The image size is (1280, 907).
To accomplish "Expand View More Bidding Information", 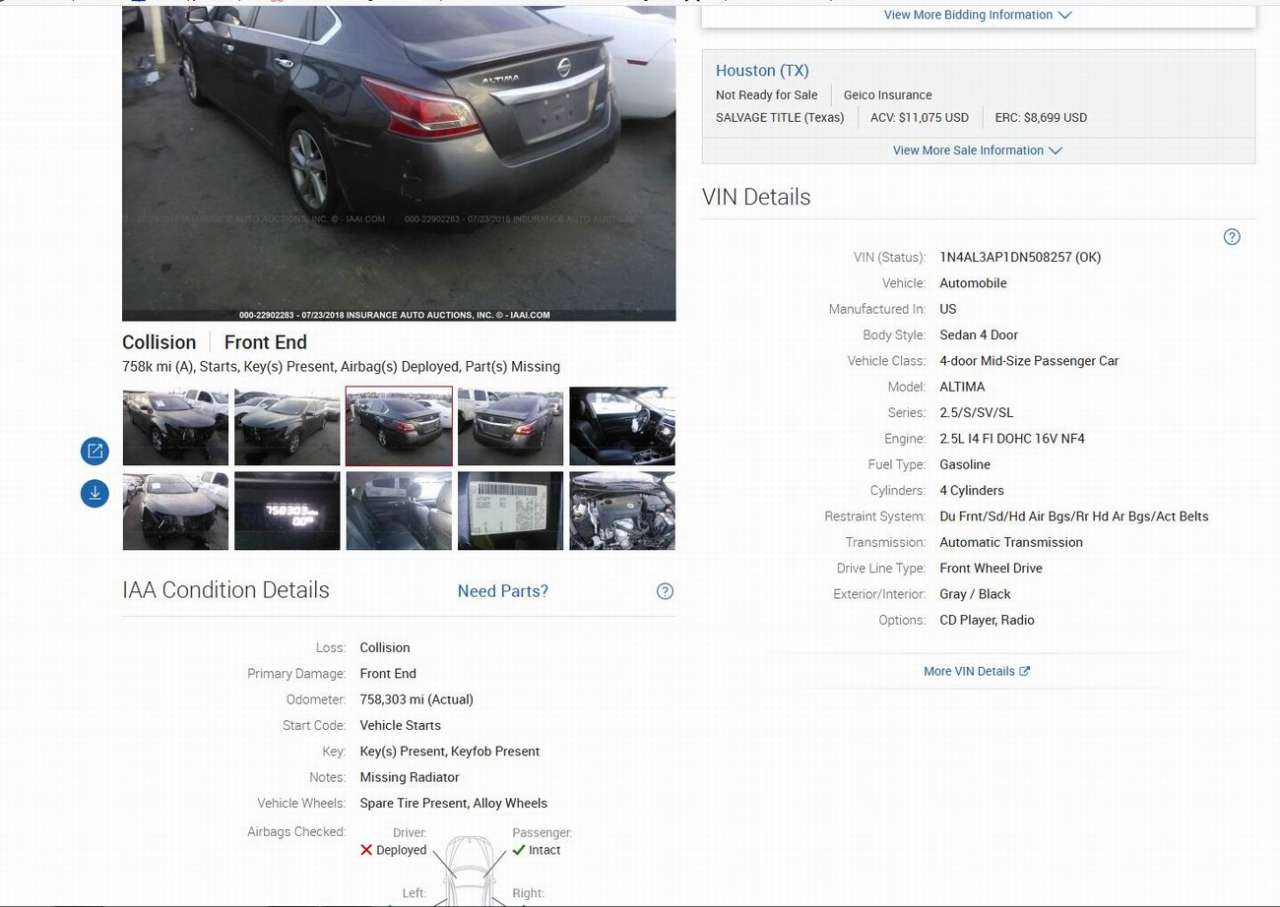I will tap(978, 15).
